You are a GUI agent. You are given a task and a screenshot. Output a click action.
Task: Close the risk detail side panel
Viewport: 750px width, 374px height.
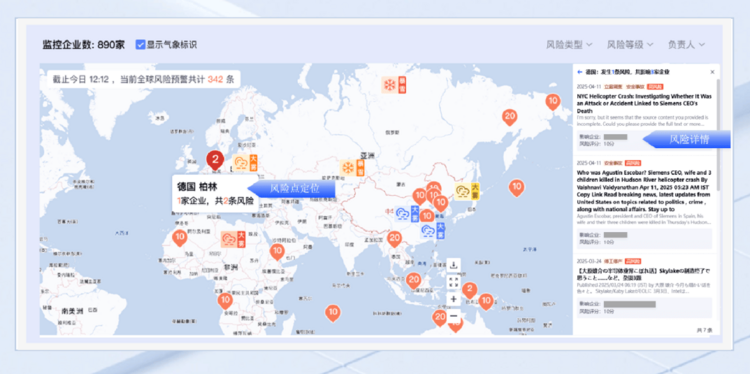coord(712,72)
